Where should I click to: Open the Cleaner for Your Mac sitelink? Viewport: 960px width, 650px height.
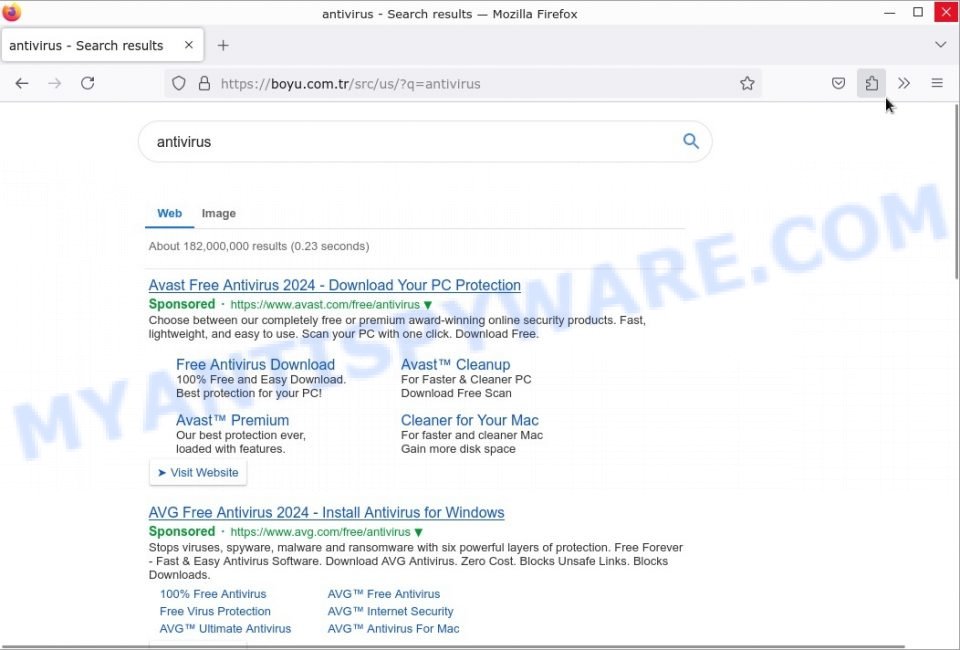click(x=470, y=420)
